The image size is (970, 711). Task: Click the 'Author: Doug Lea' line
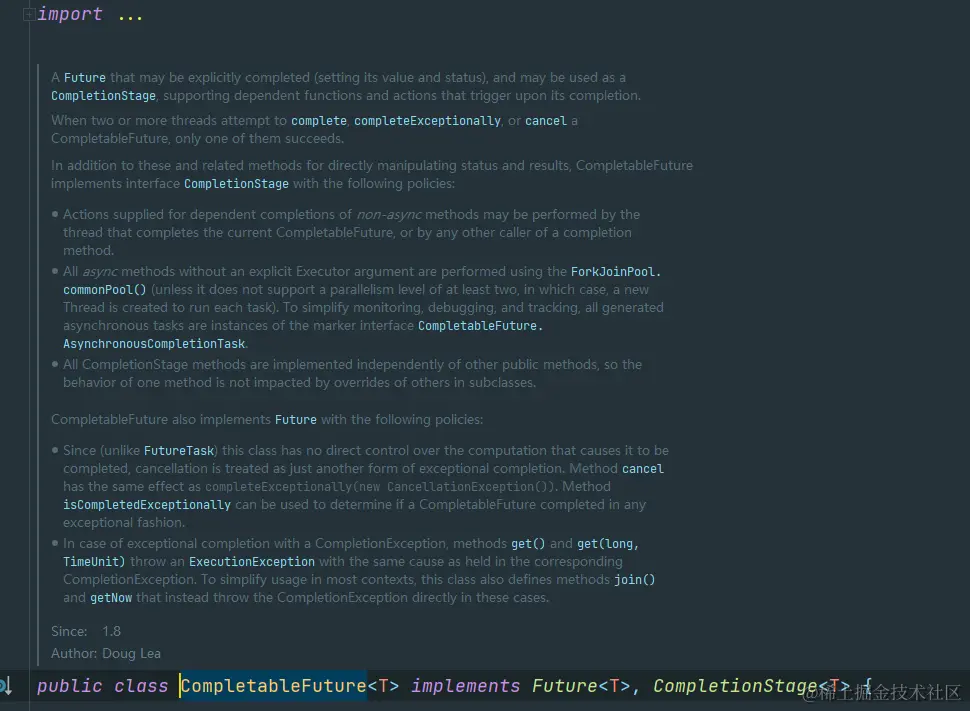(106, 653)
